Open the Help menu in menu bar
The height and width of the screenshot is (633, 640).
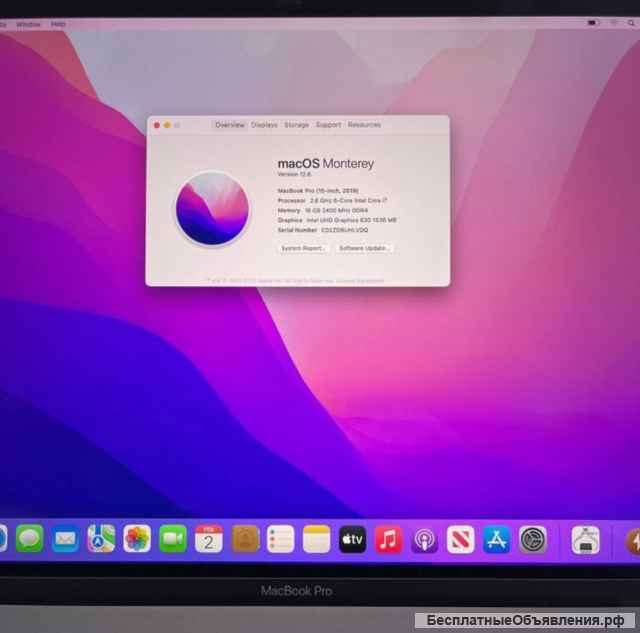tap(58, 24)
